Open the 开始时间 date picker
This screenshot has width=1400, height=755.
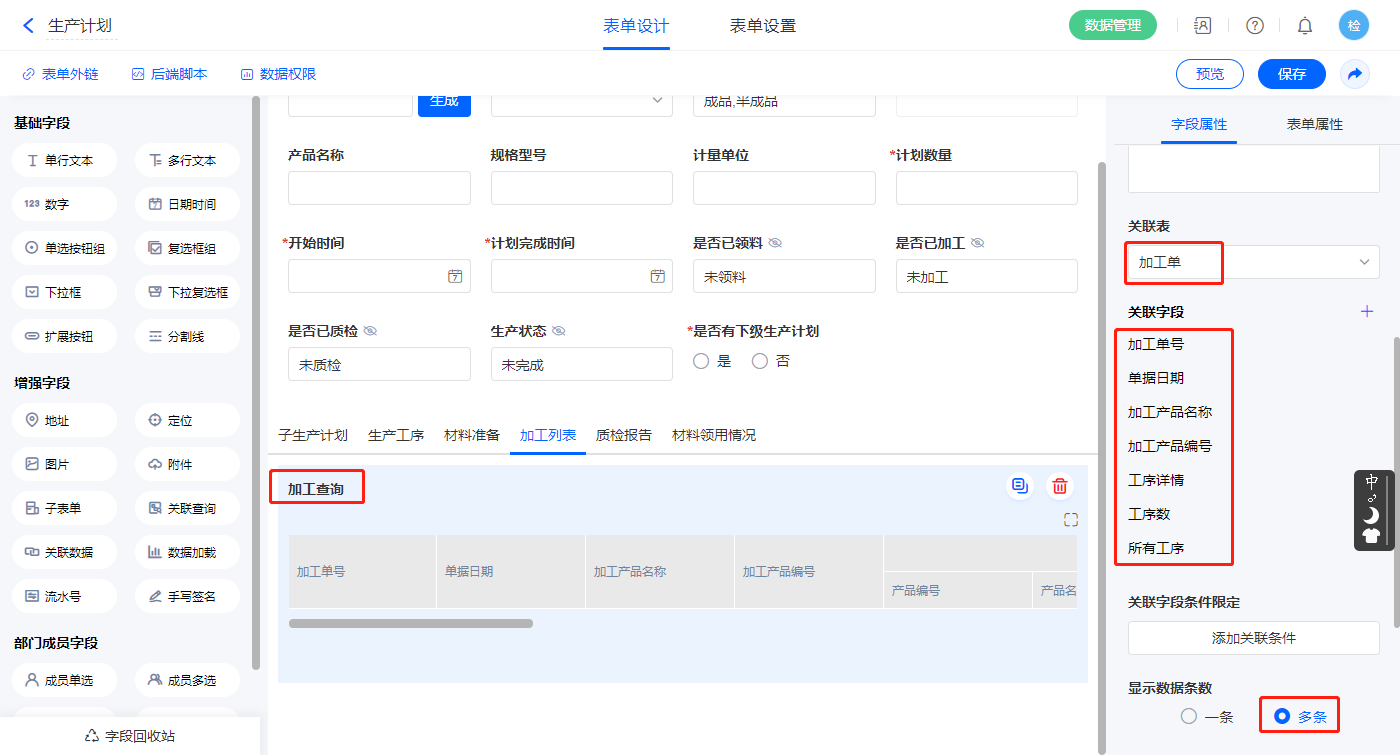click(455, 276)
